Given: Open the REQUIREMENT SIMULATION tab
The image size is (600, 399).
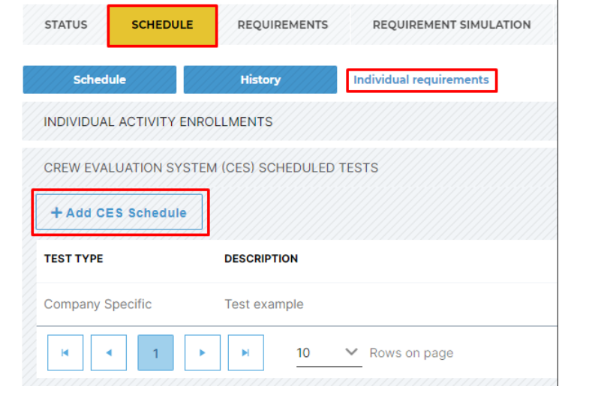Looking at the screenshot, I should pos(452,25).
